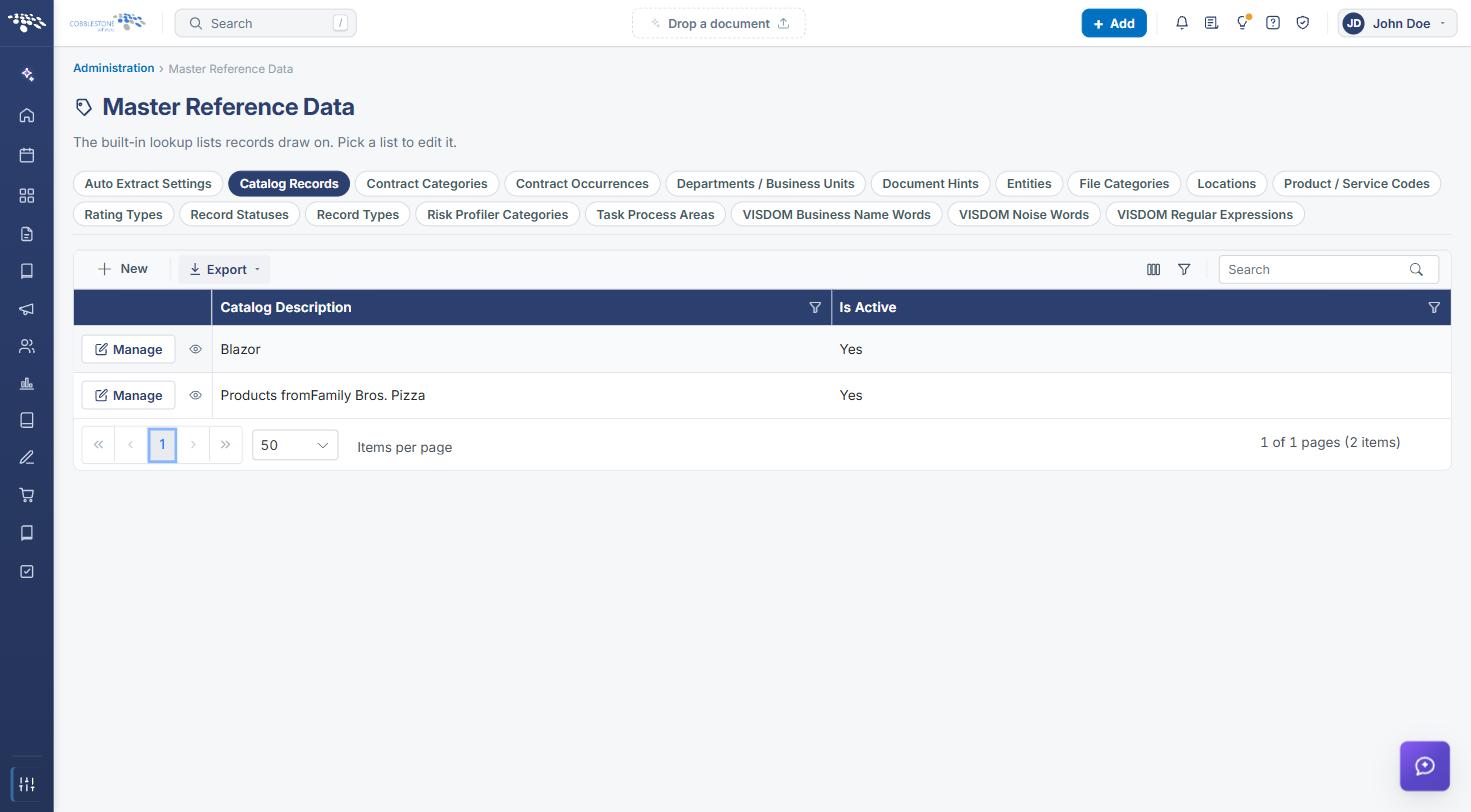Screen dimensions: 1471x812
Task: Click the shield check icon in header
Action: 1303,23
